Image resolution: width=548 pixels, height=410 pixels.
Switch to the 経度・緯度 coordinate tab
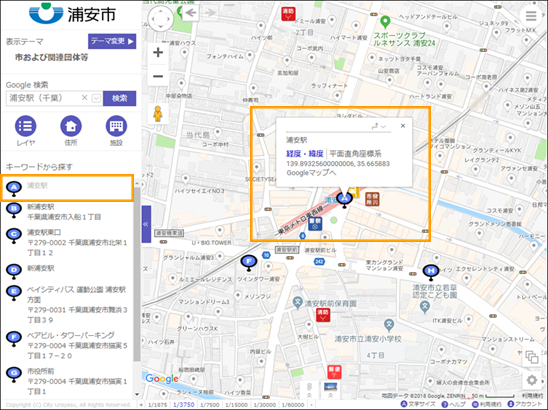click(x=305, y=154)
